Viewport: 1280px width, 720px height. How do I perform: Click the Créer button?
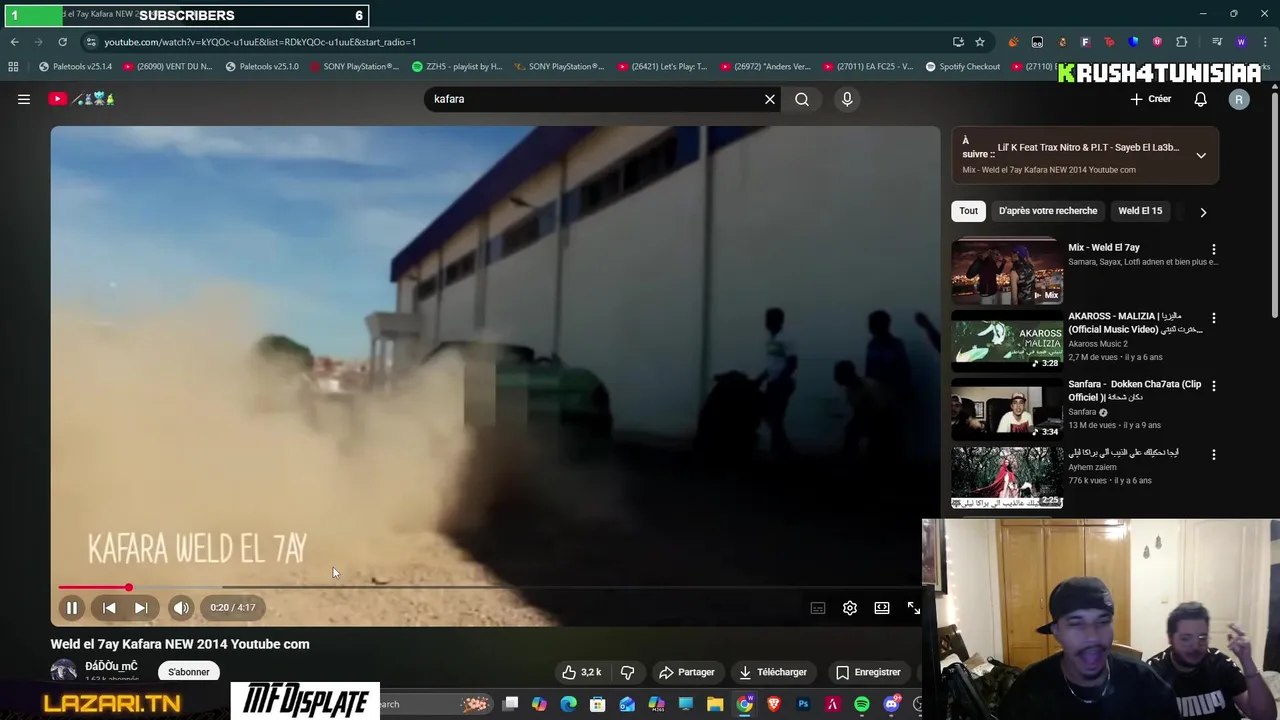point(1150,99)
